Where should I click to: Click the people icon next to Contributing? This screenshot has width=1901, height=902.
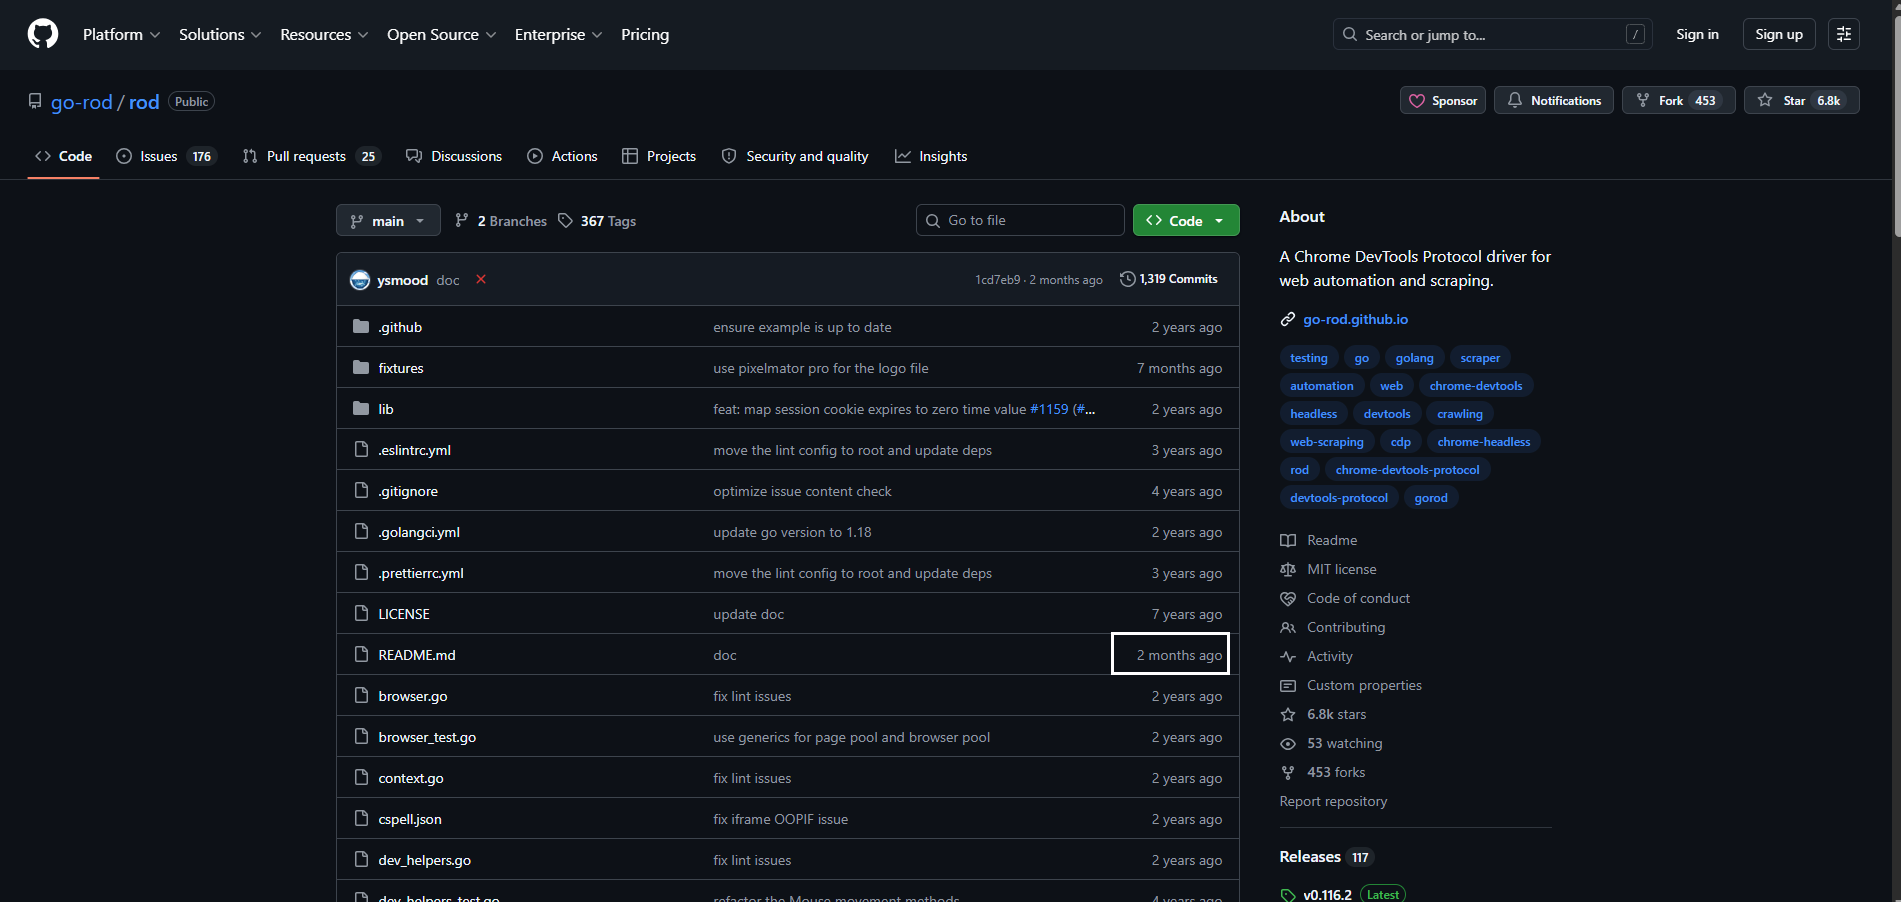pyautogui.click(x=1288, y=627)
